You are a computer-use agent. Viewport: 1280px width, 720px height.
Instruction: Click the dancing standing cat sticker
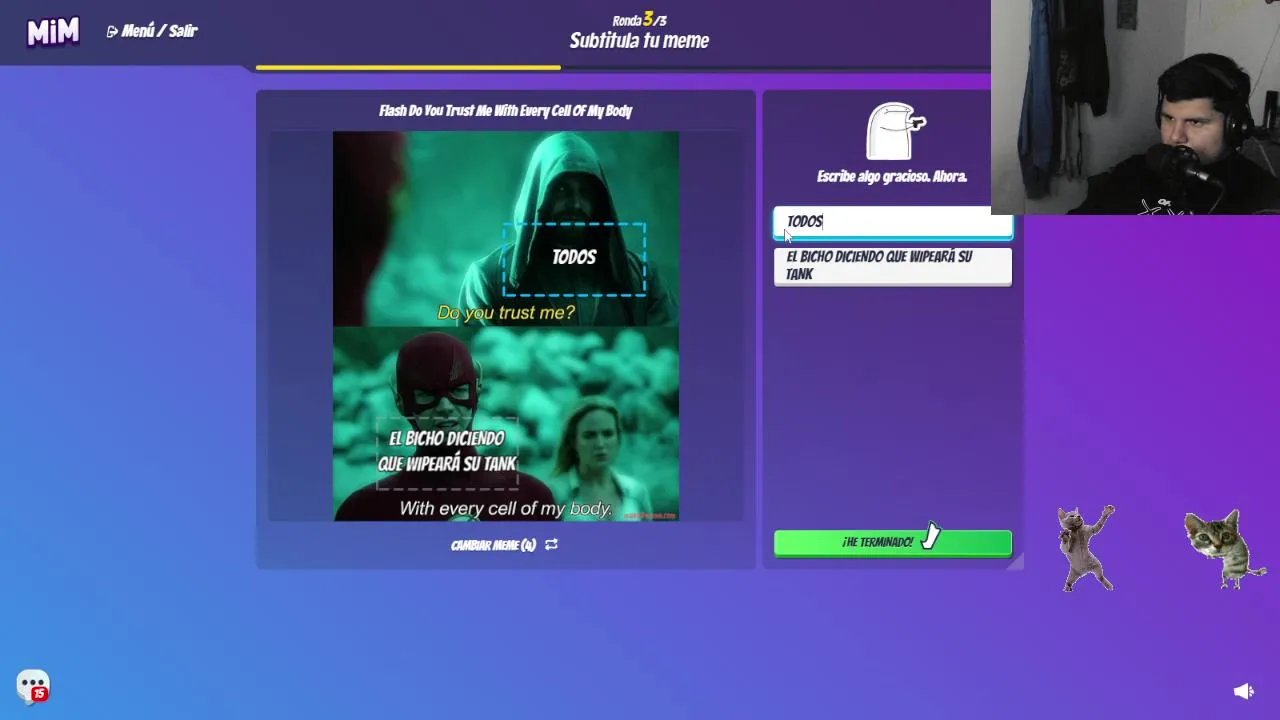1087,547
